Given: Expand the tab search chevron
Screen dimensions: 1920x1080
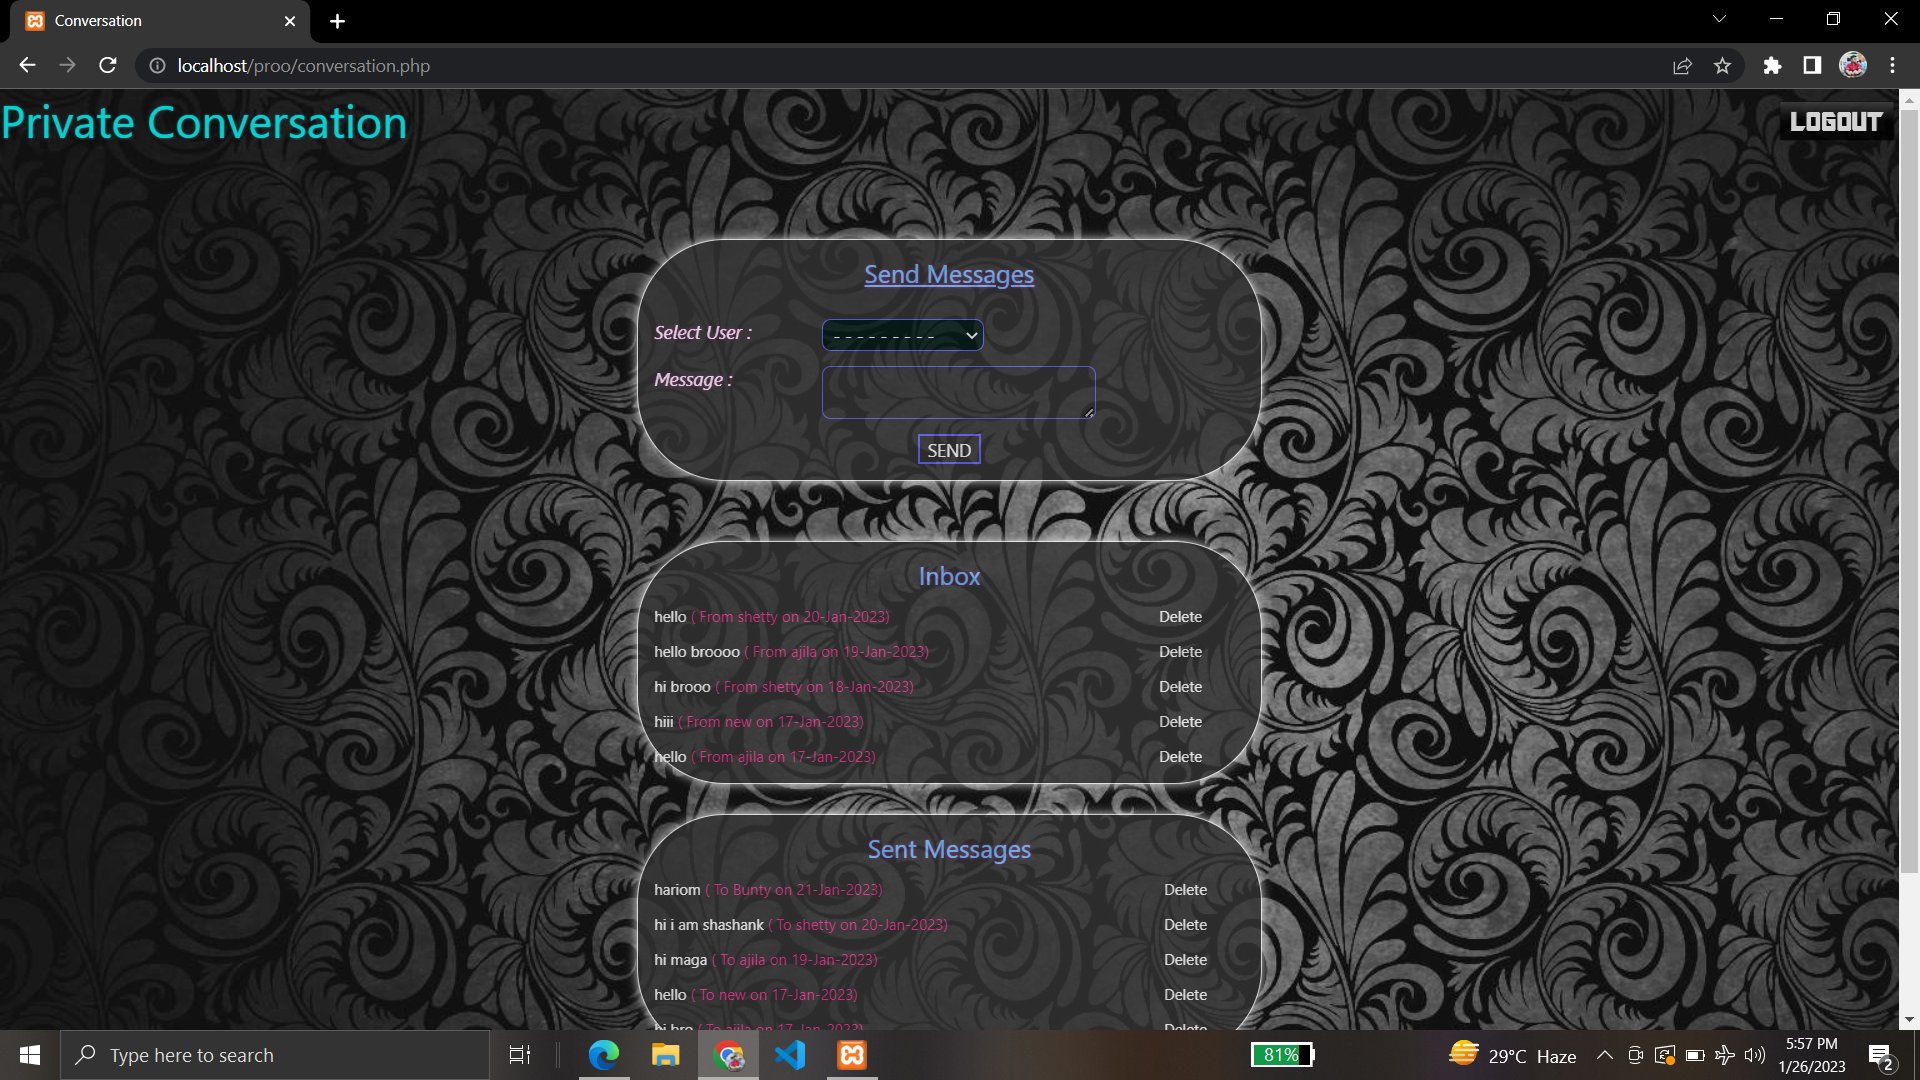Looking at the screenshot, I should (1719, 18).
